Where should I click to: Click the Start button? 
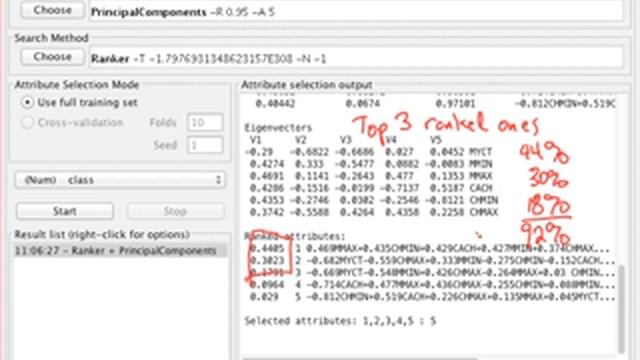pyautogui.click(x=64, y=211)
